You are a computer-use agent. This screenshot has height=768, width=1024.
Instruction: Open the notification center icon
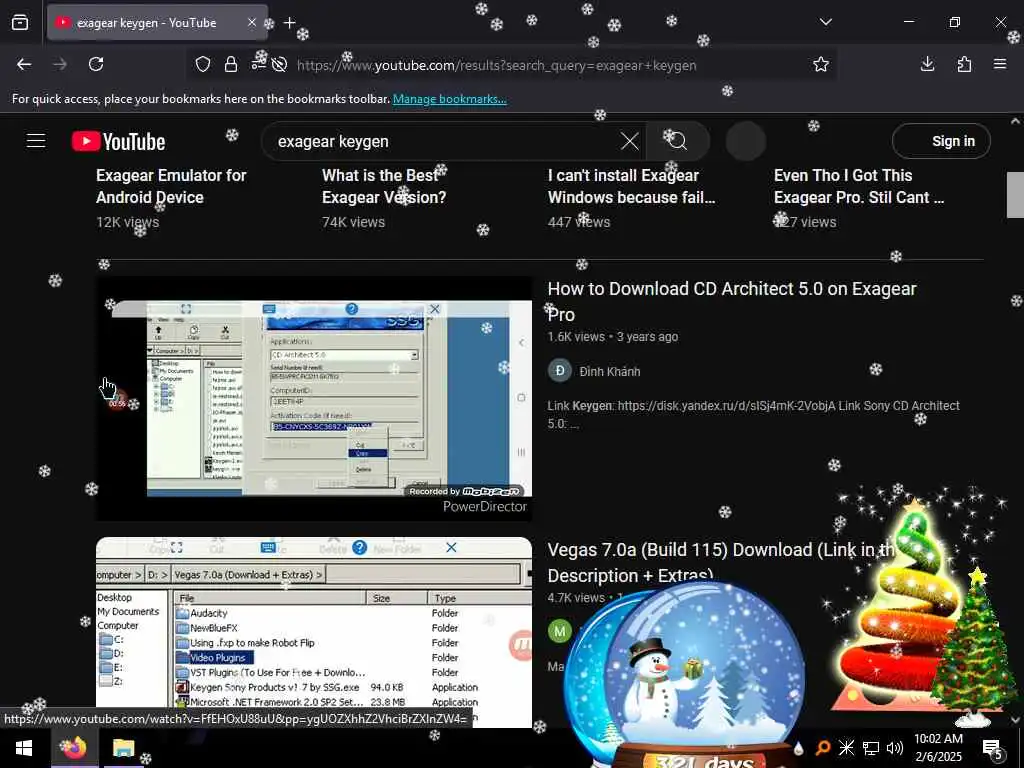click(993, 749)
